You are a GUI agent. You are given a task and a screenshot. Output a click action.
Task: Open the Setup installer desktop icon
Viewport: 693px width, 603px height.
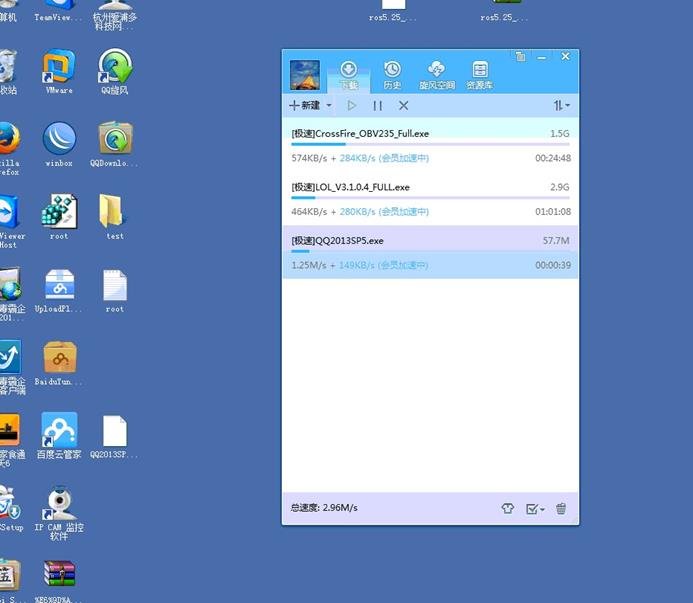[11, 508]
